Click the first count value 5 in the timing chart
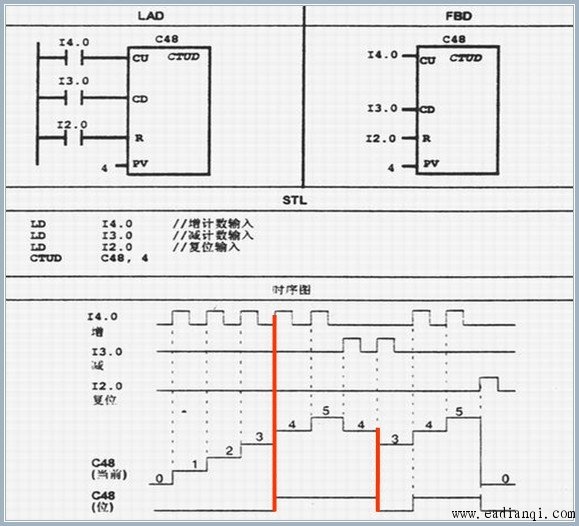This screenshot has width=579, height=526. point(326,410)
